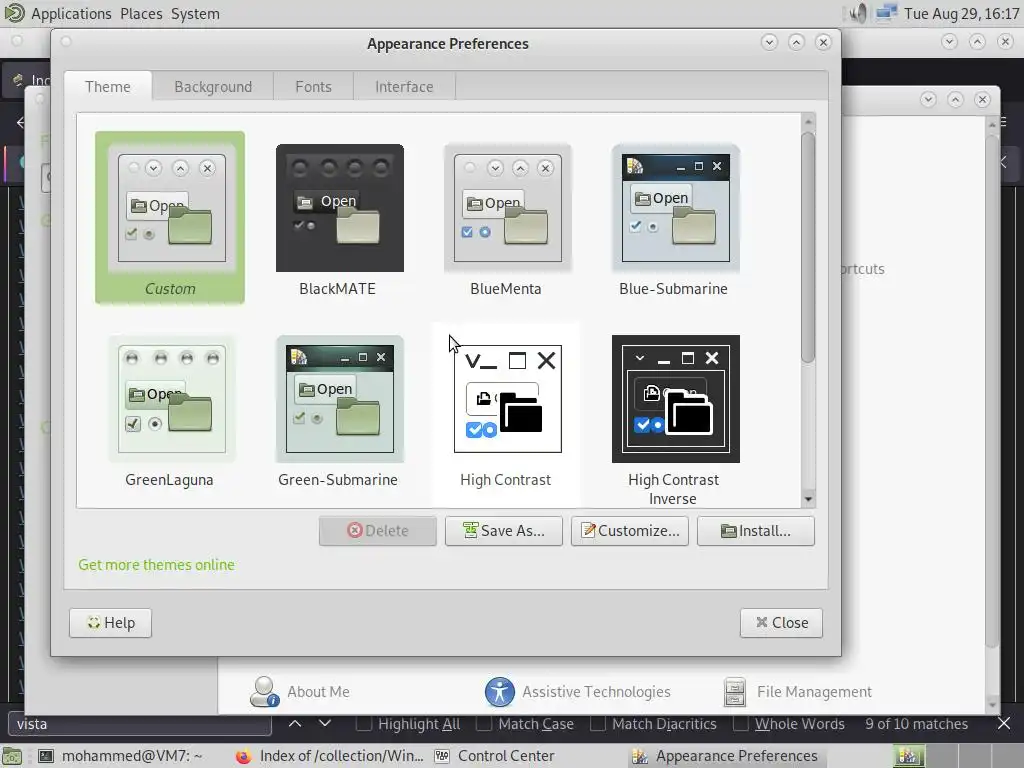
Task: Open File Management icon in Control Center
Action: 735,692
